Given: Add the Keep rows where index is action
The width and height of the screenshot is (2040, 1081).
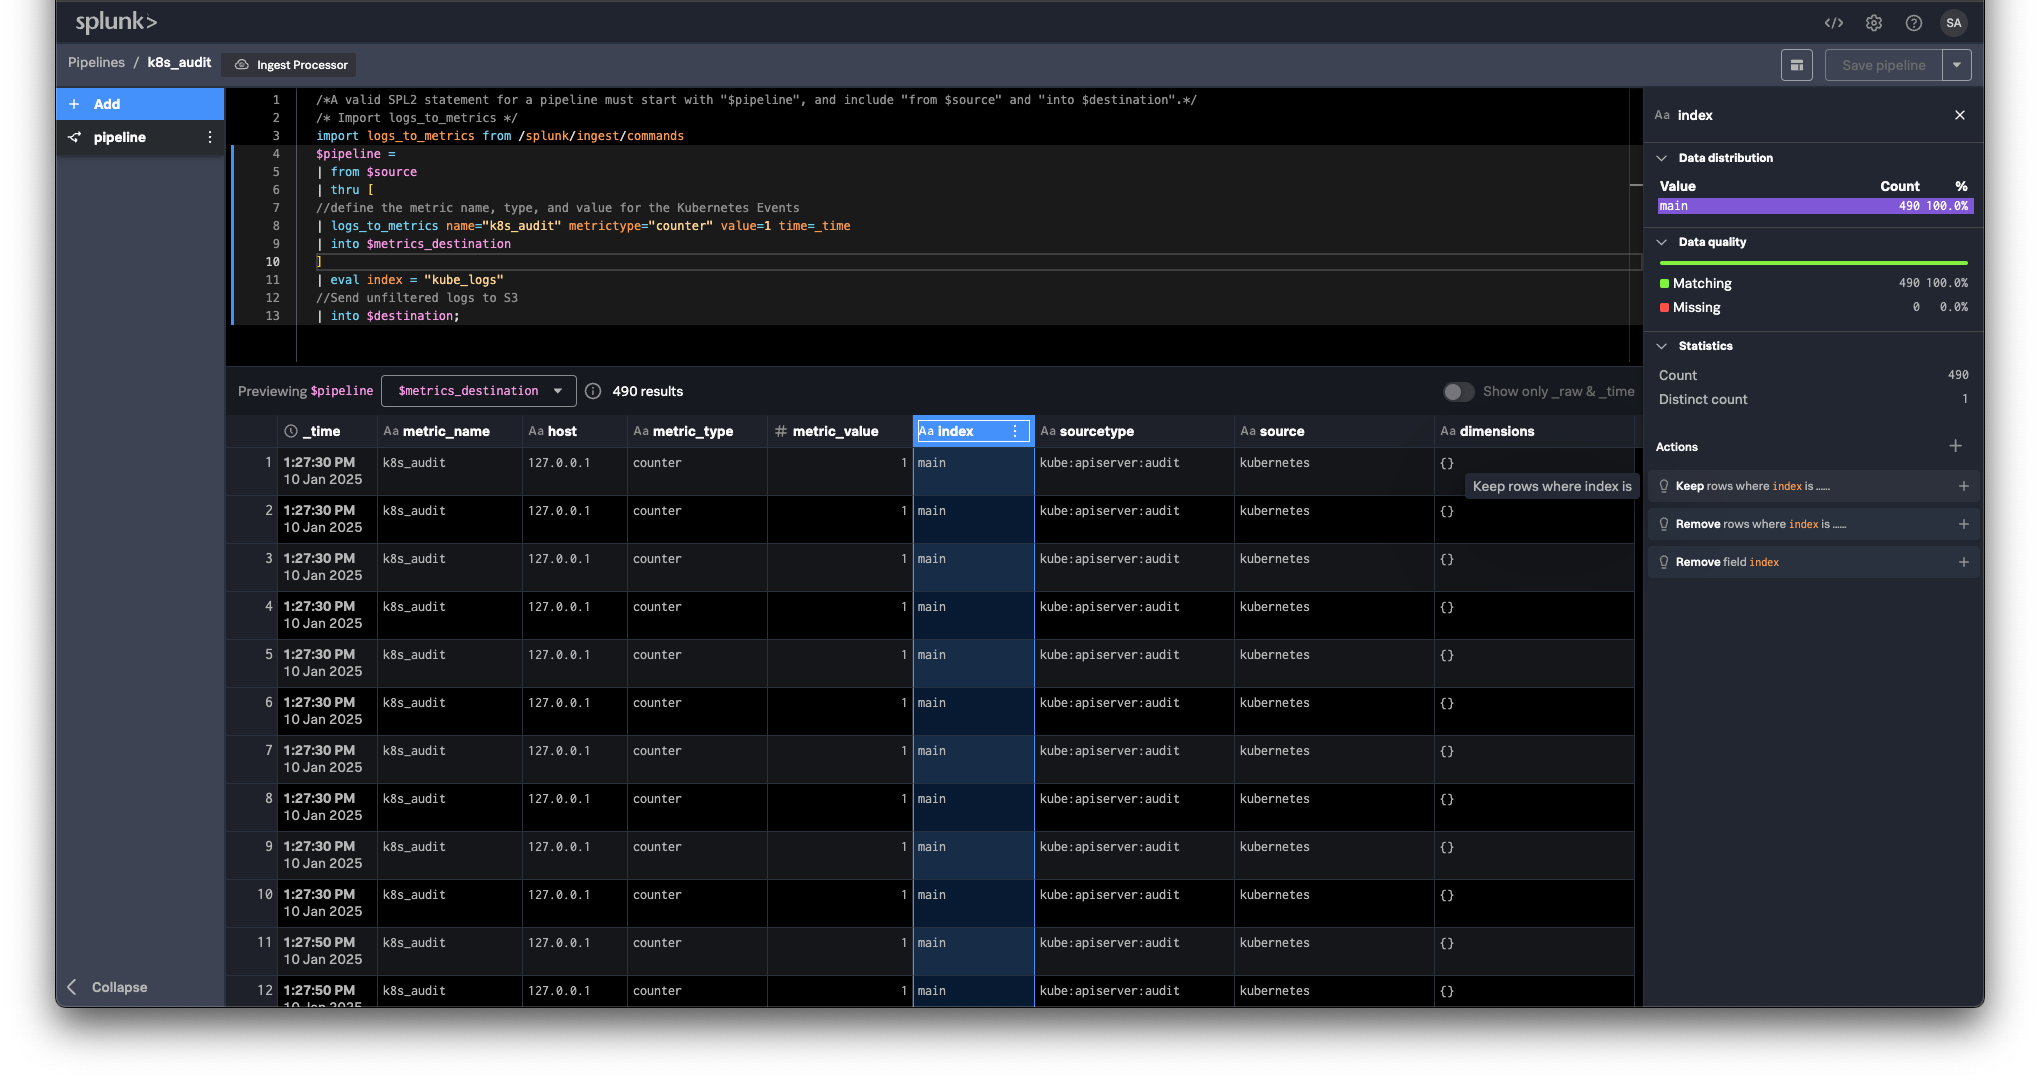Looking at the screenshot, I should 1964,486.
